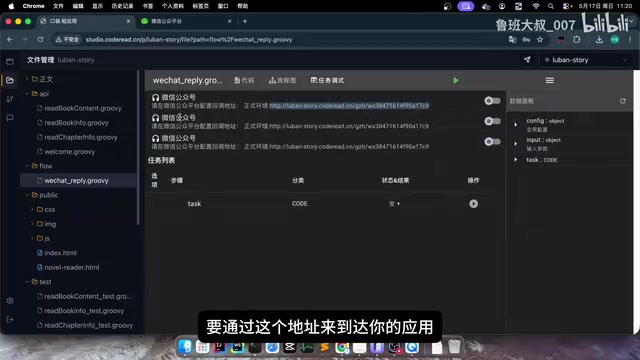Open the chat bubble icon in the left rail

pos(10,118)
